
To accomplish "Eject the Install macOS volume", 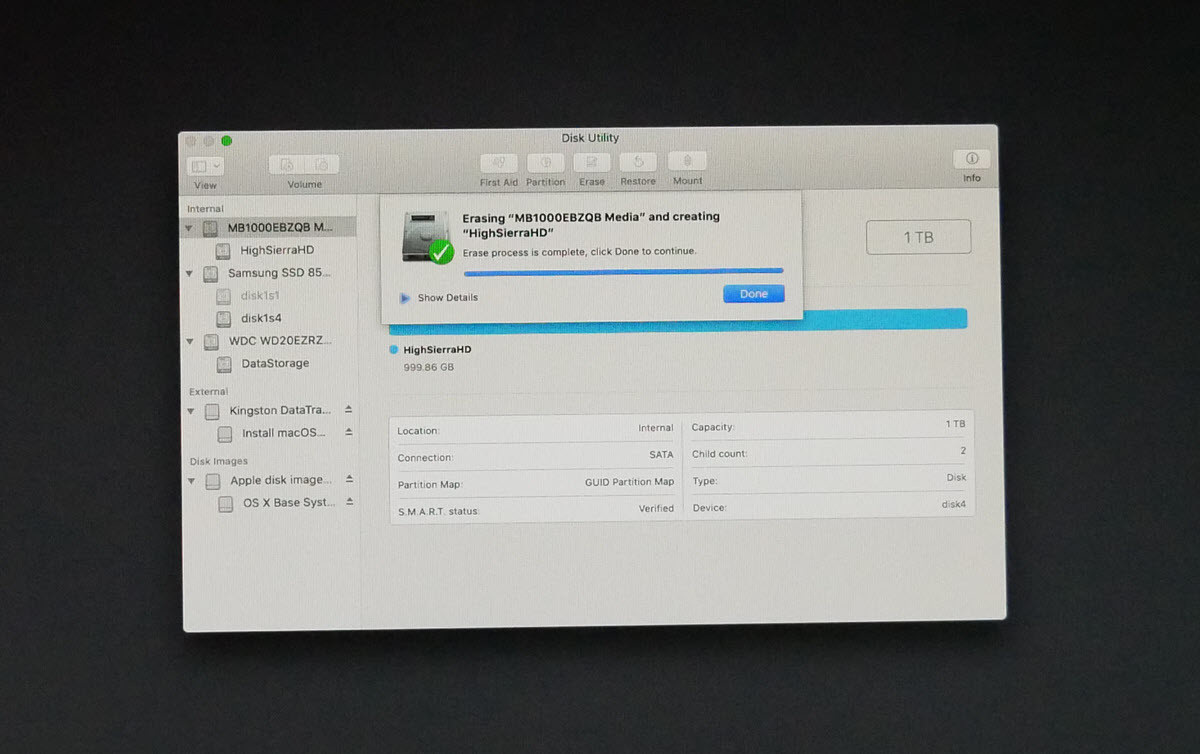I will coord(349,433).
